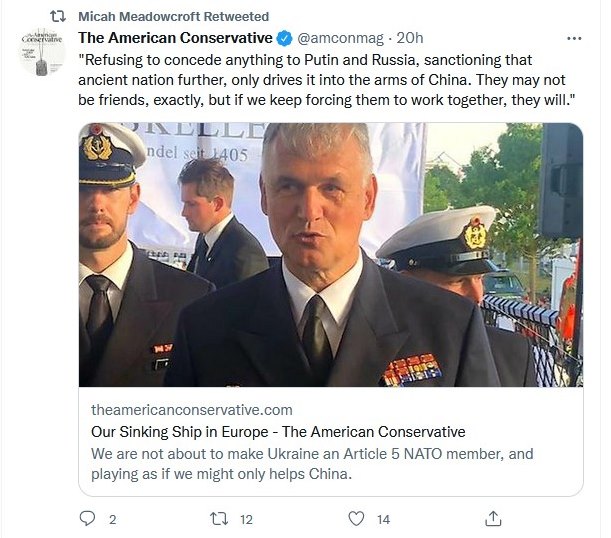The image size is (611, 538).
Task: Like the tweet with the heart icon
Action: (356, 519)
